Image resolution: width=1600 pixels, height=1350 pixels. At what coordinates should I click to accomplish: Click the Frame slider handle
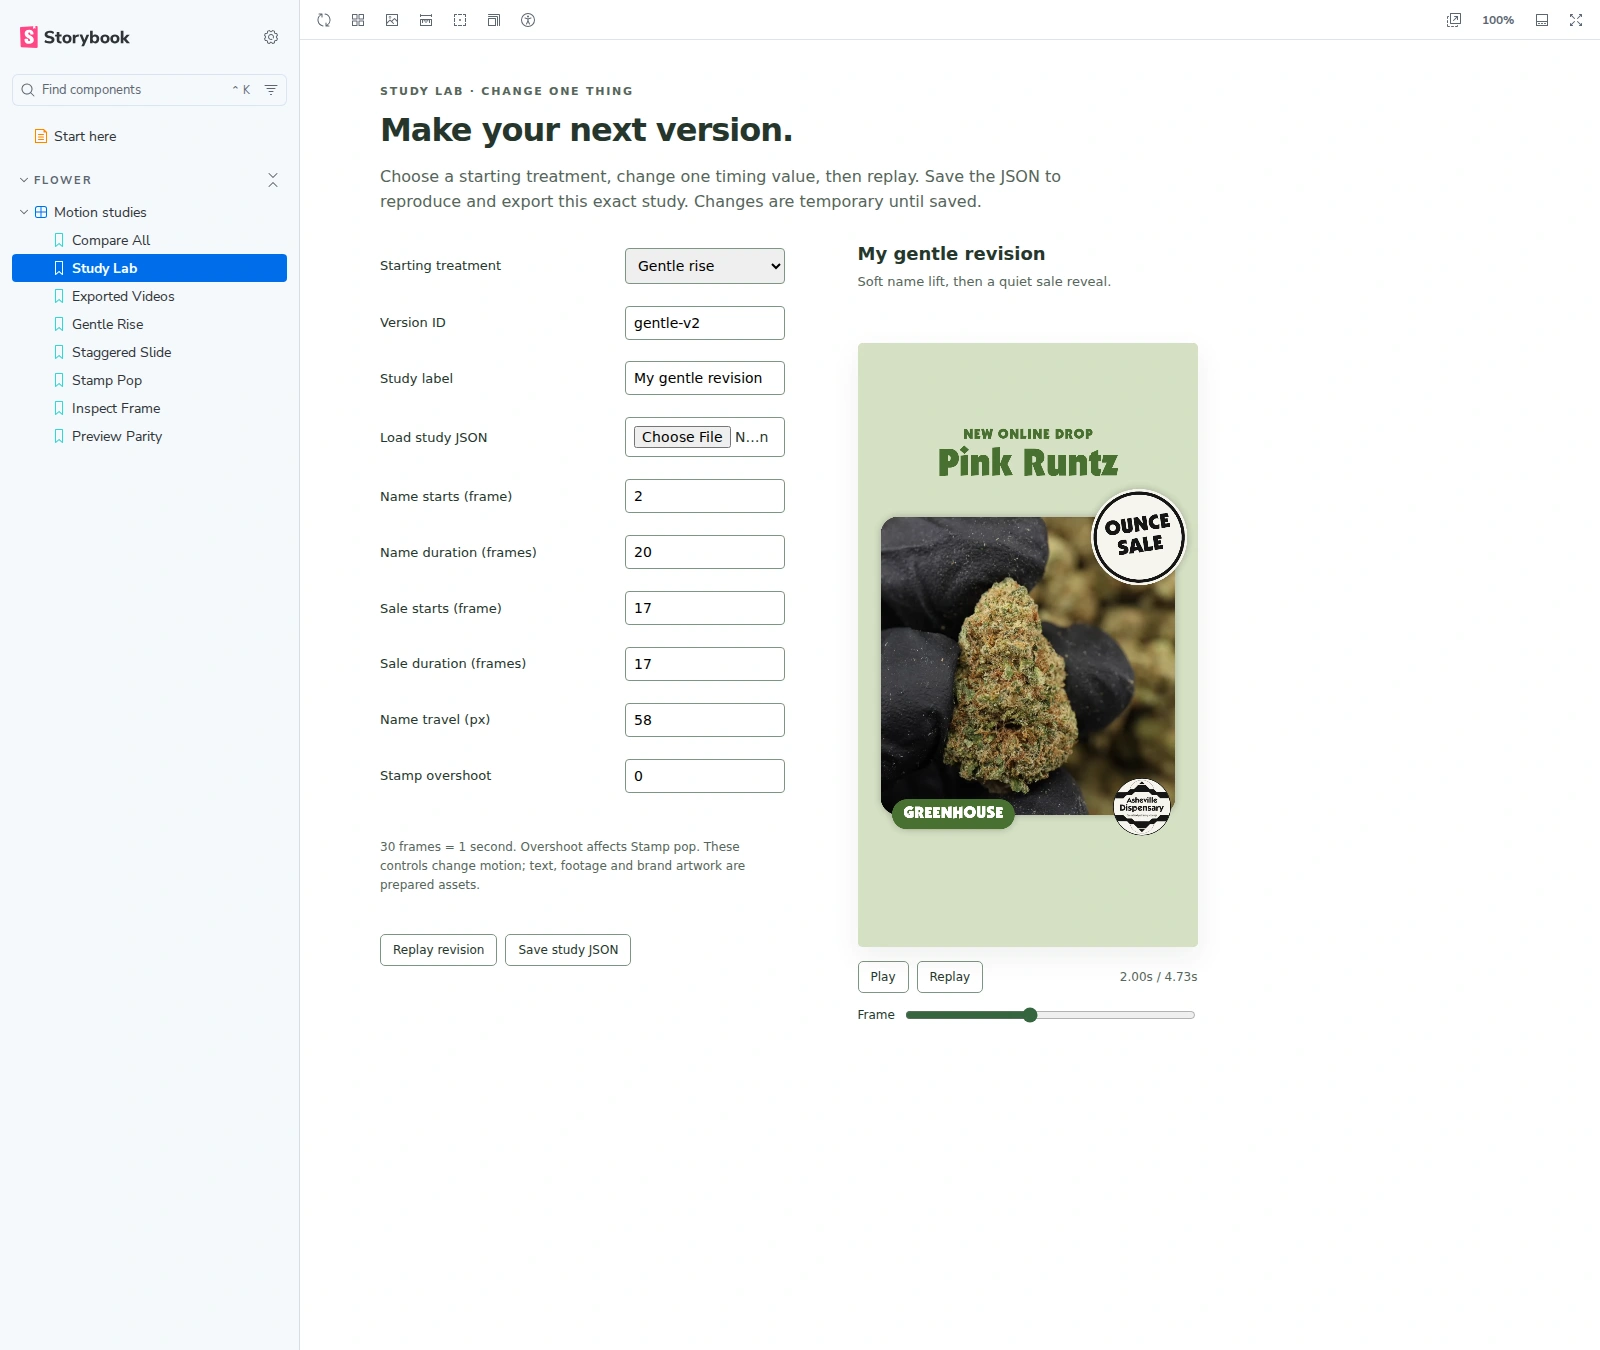[1030, 1015]
